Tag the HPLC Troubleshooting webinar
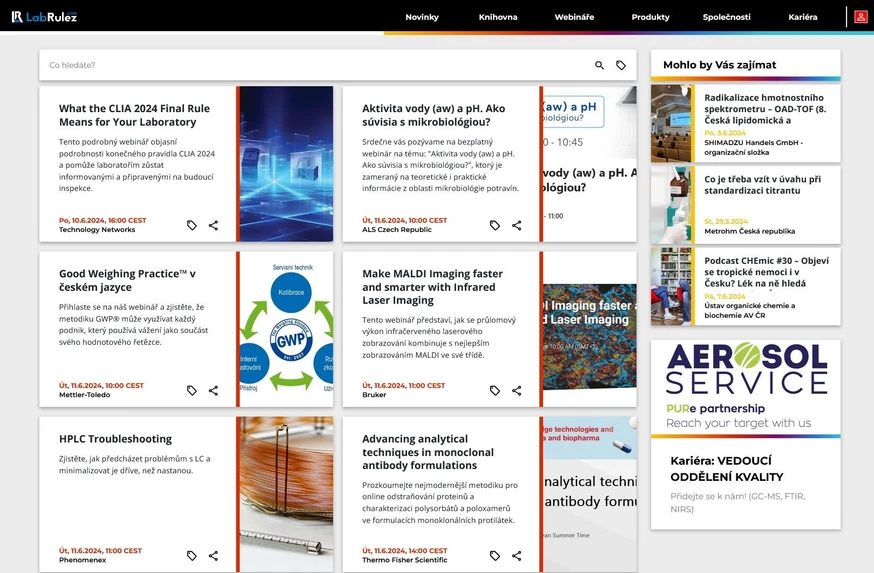The width and height of the screenshot is (874, 573). 192,555
